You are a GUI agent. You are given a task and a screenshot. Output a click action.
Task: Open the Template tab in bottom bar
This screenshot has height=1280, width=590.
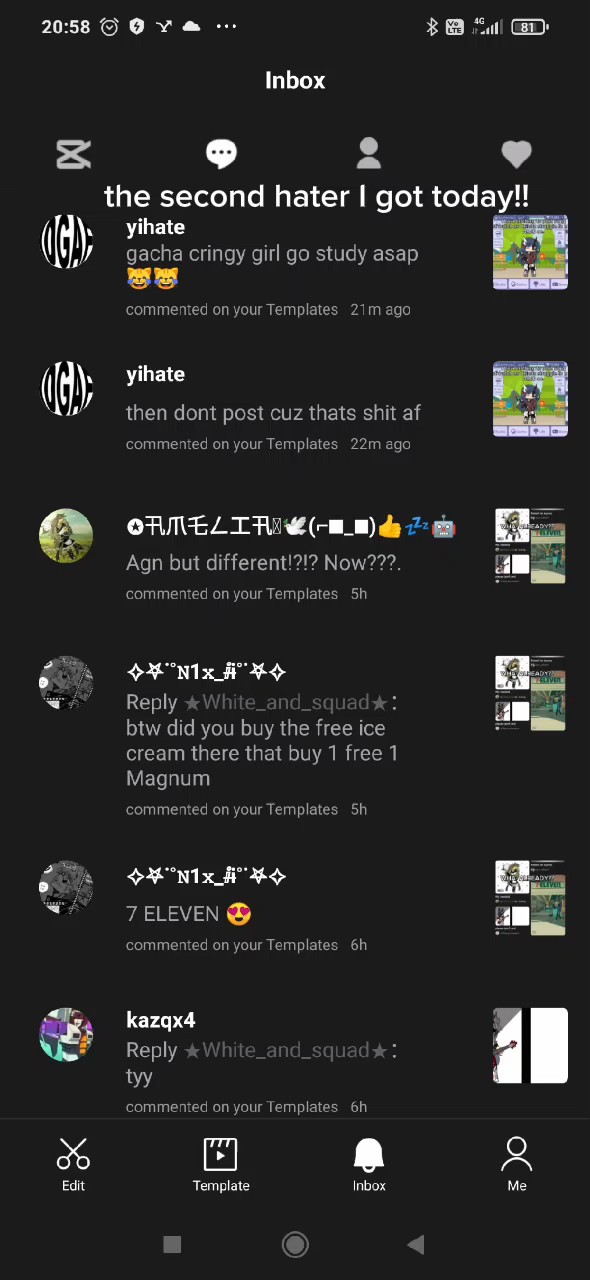click(x=221, y=1165)
